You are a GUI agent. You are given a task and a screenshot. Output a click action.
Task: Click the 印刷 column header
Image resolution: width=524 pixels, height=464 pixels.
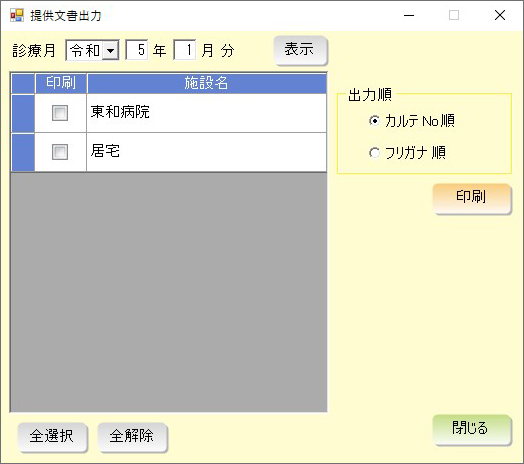(61, 83)
